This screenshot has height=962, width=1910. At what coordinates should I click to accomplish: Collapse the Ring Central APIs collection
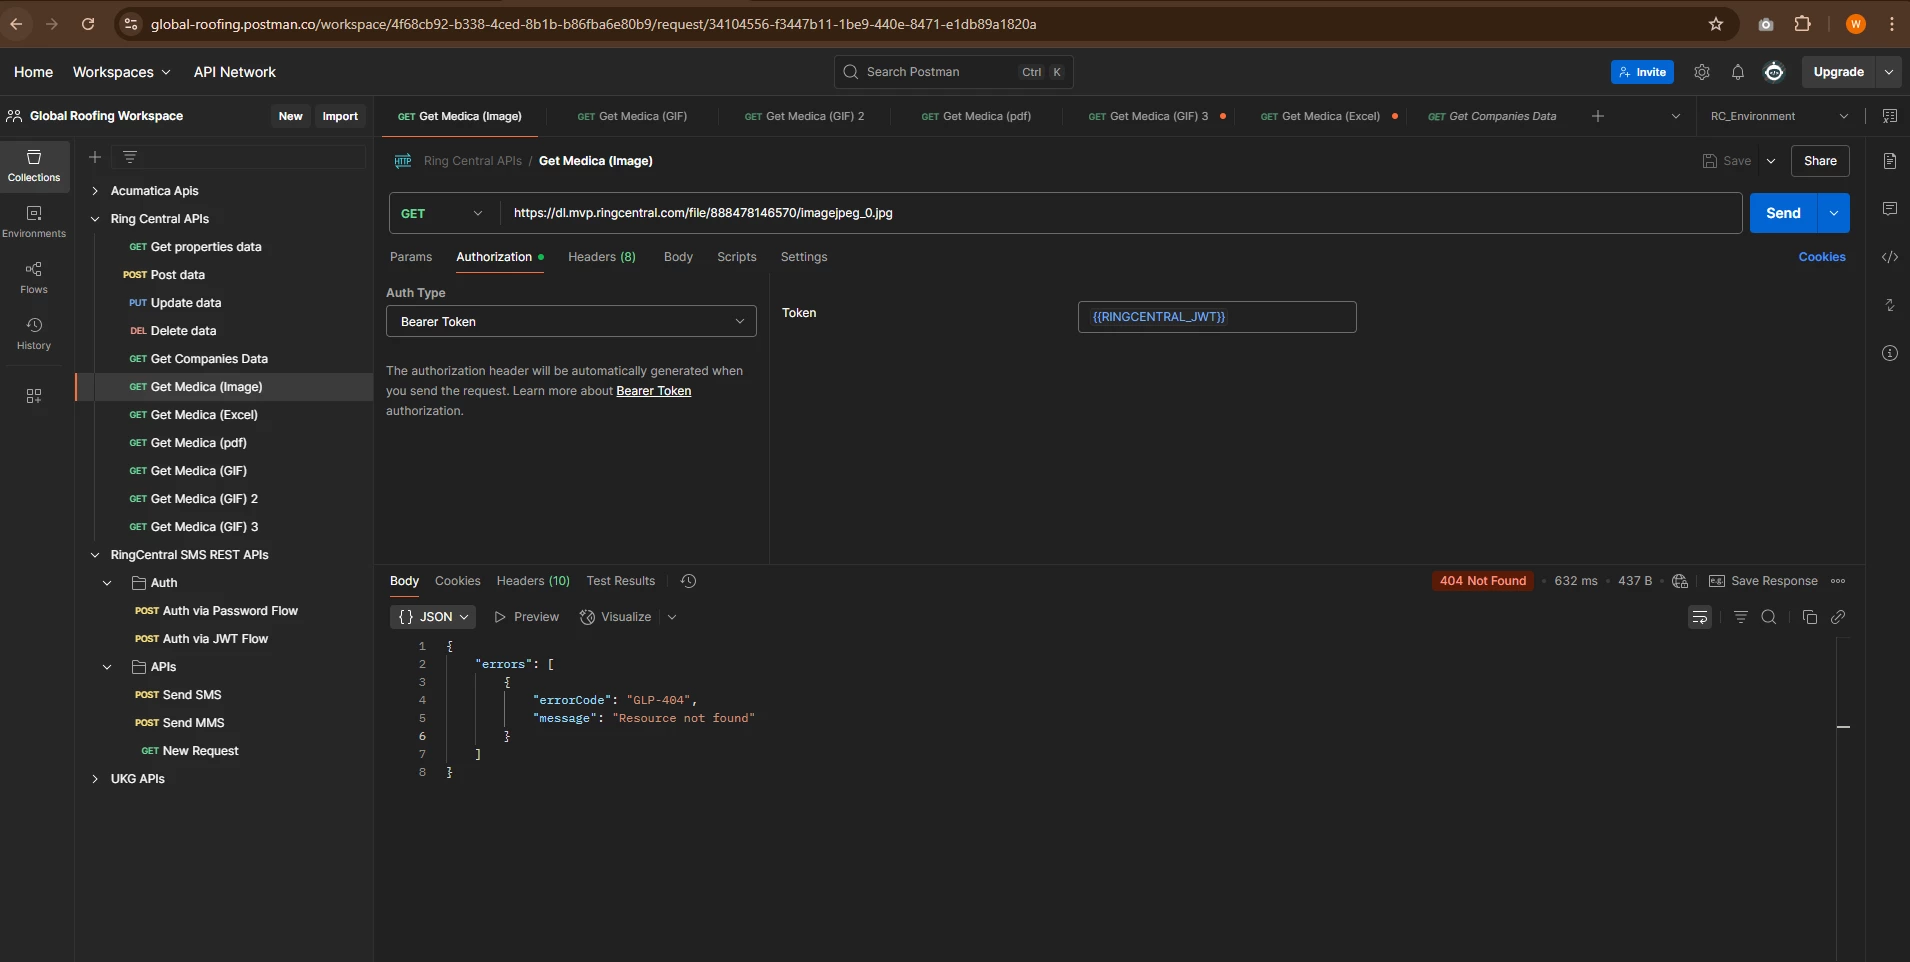(95, 219)
